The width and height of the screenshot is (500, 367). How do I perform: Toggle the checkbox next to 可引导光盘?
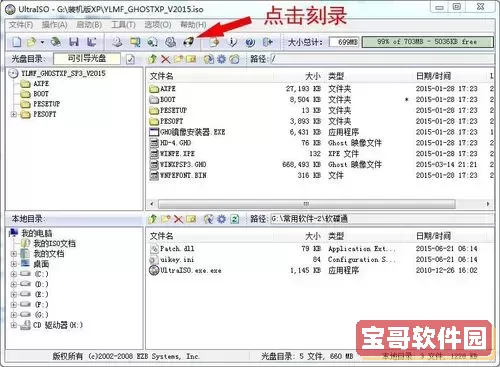pos(130,59)
